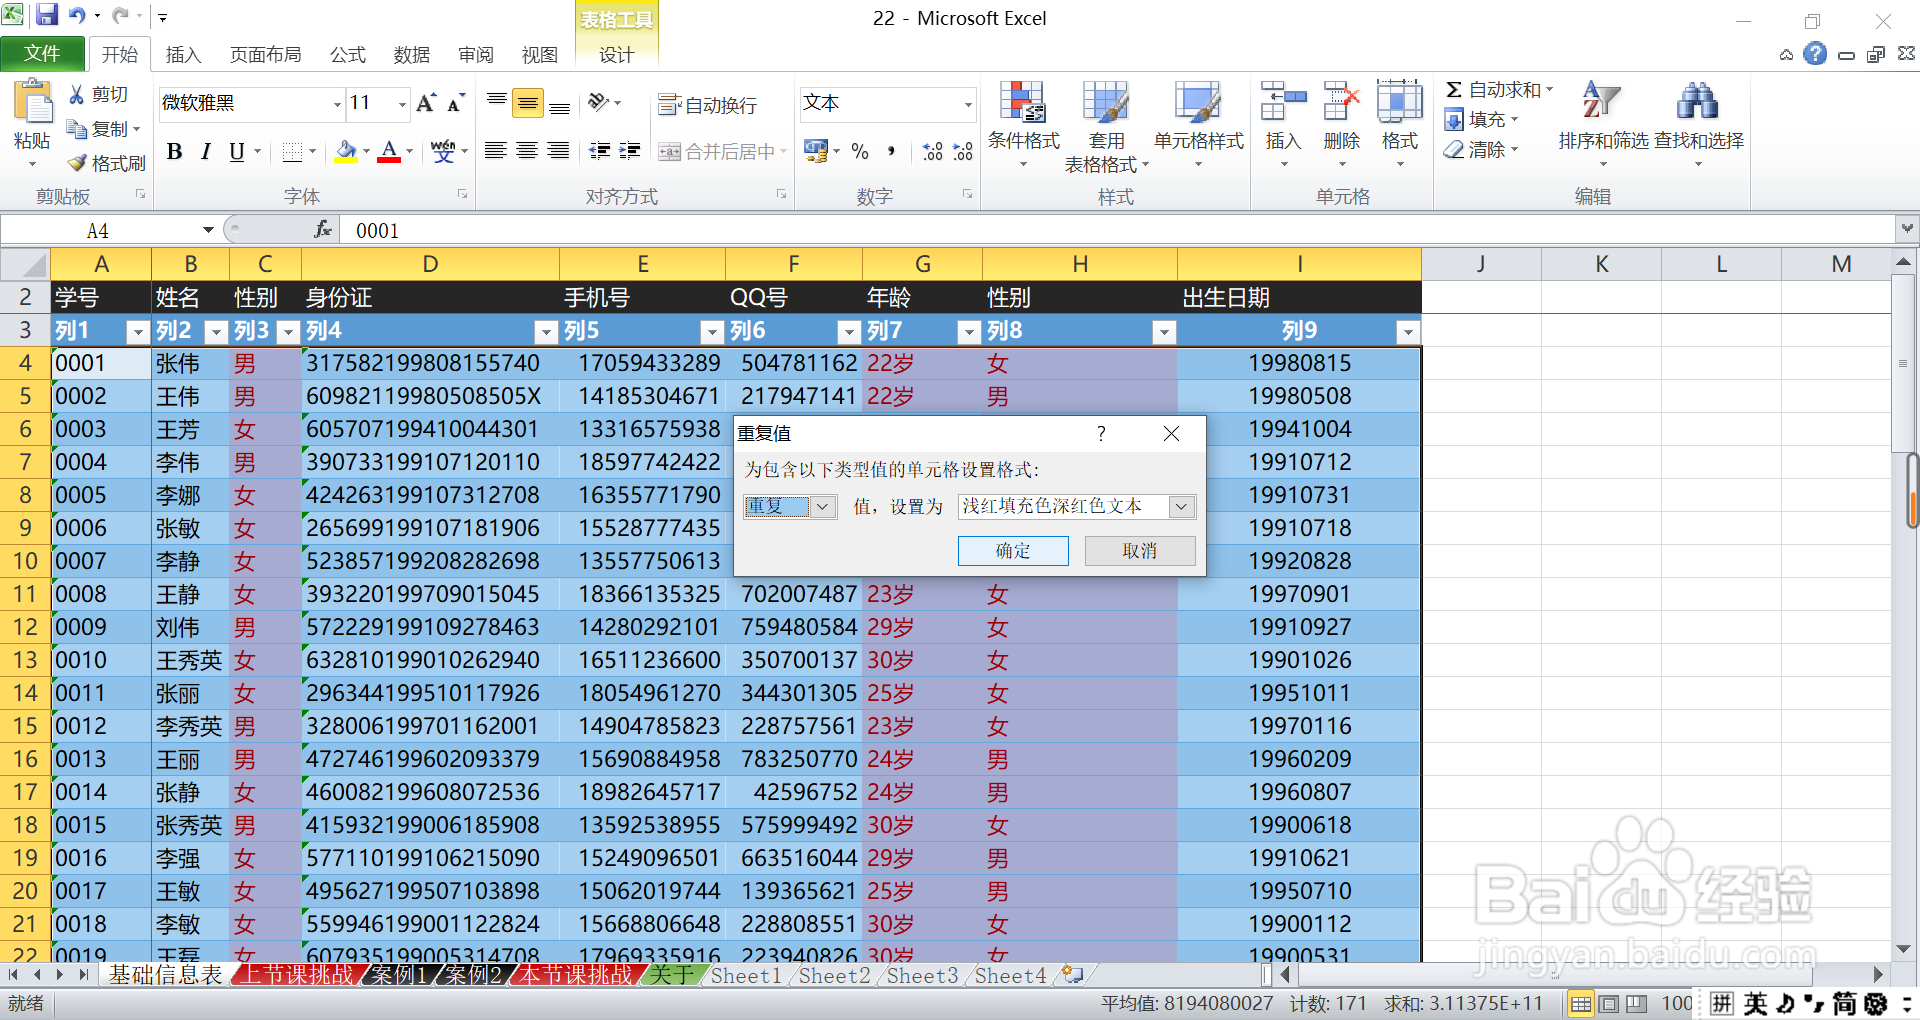The image size is (1920, 1020).
Task: Open the accounting number format icon
Action: [x=816, y=151]
